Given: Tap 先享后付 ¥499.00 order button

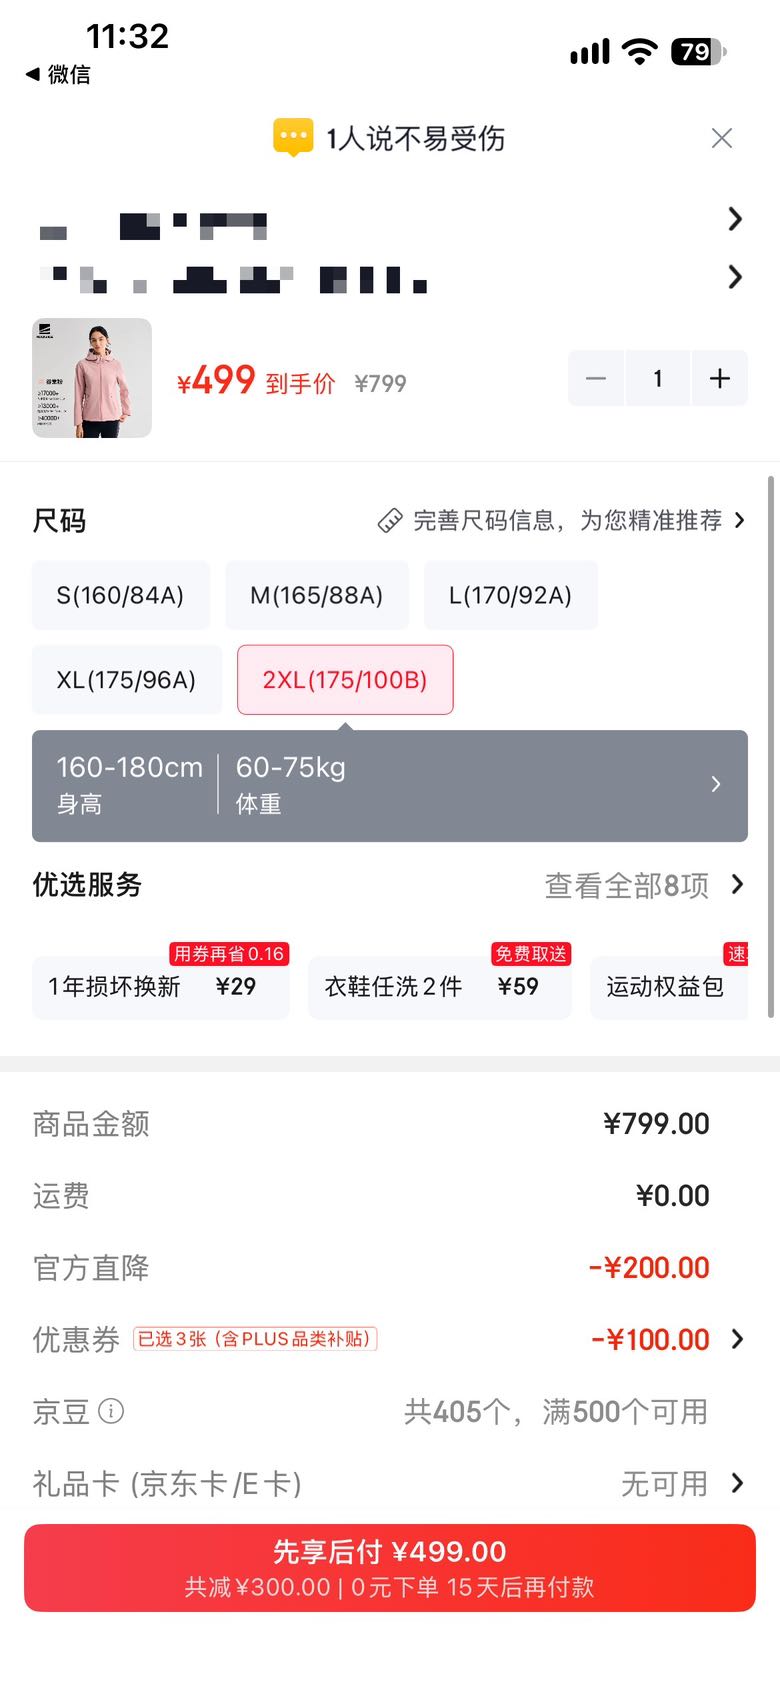Looking at the screenshot, I should [x=390, y=1567].
